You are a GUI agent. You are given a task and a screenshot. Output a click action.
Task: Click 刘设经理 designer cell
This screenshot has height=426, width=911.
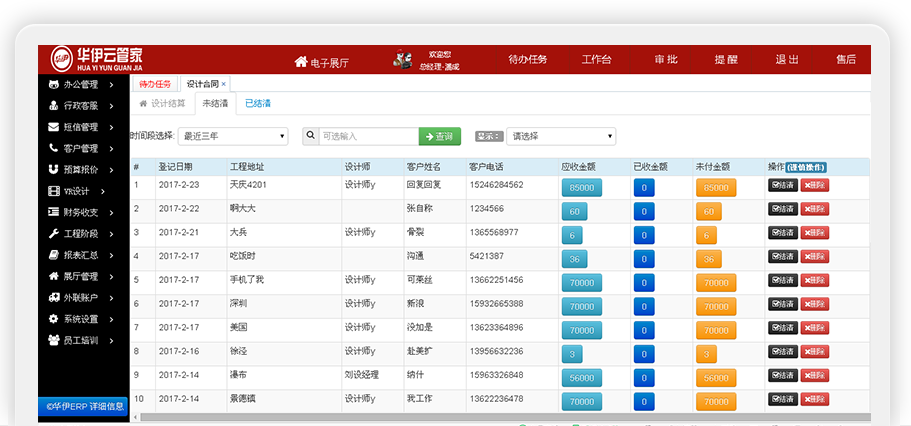tap(361, 375)
